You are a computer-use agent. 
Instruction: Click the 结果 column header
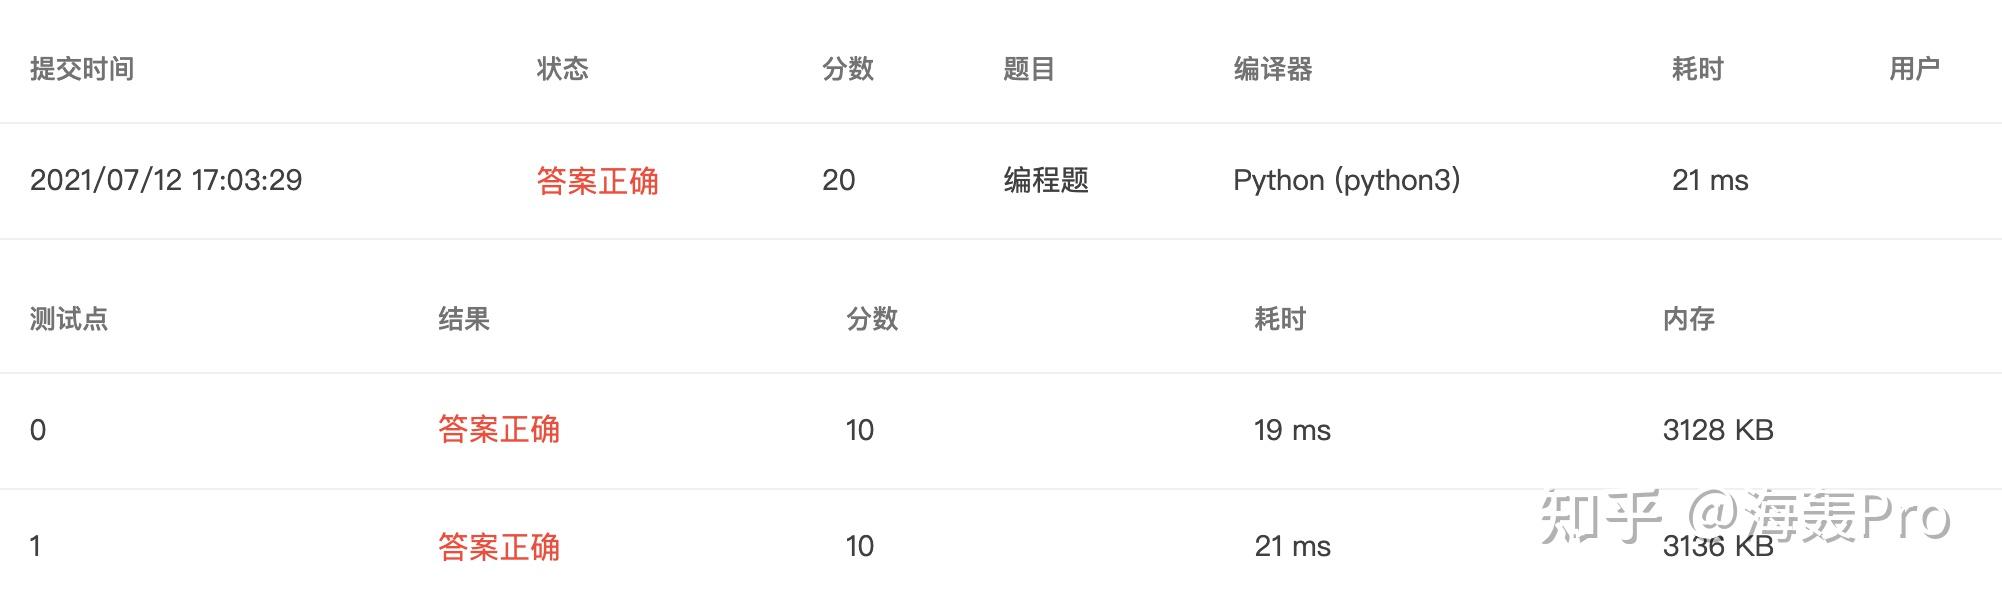(464, 319)
